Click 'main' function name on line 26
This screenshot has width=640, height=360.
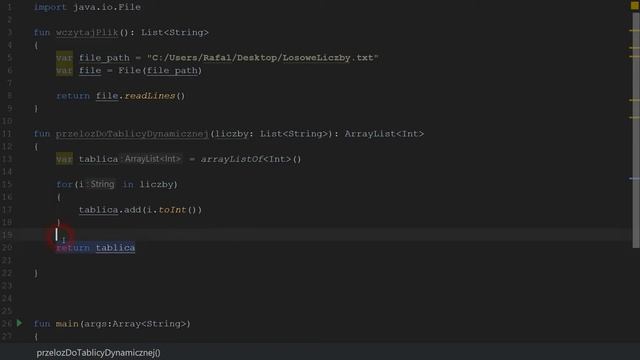[67, 323]
